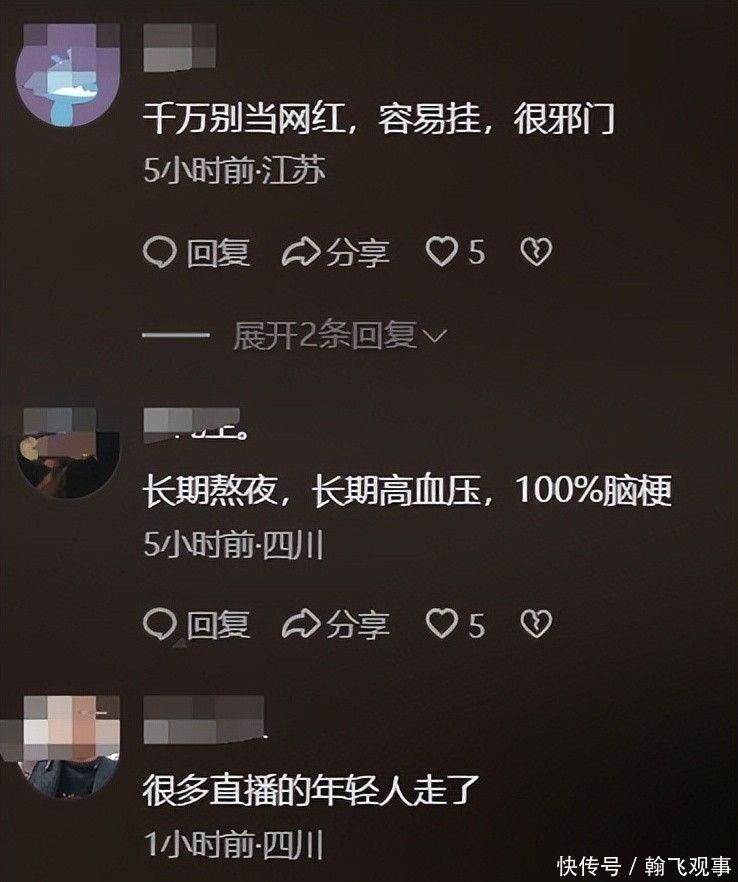Click the chevron next to 展开2条回复
The height and width of the screenshot is (882, 738).
click(434, 336)
